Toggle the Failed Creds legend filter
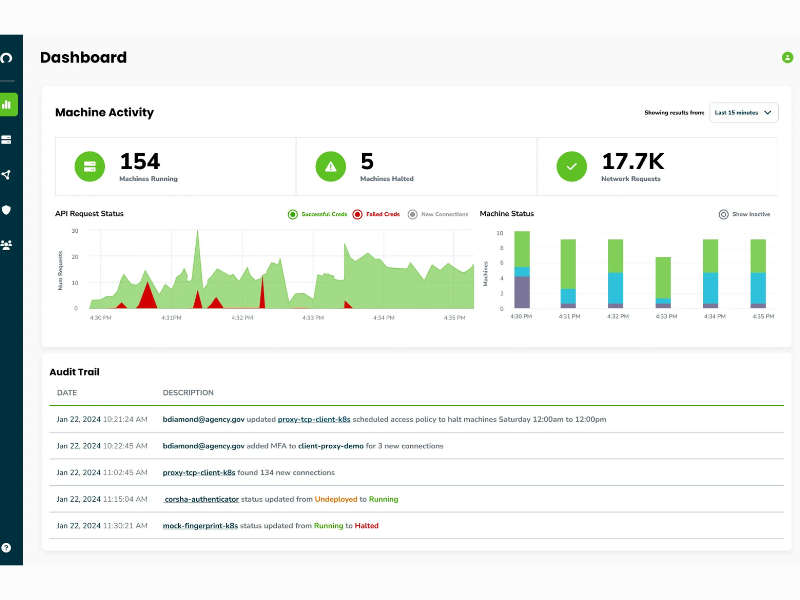This screenshot has height=600, width=800. [x=376, y=214]
